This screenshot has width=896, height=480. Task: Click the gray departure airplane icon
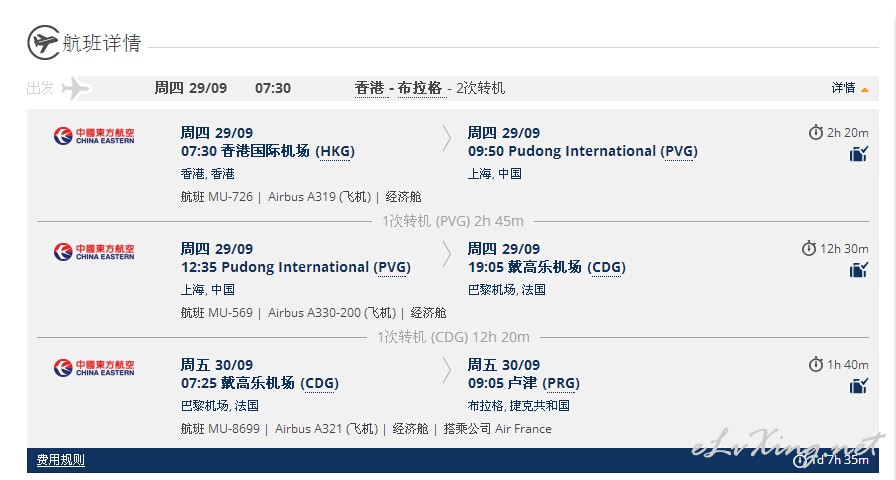click(x=77, y=88)
